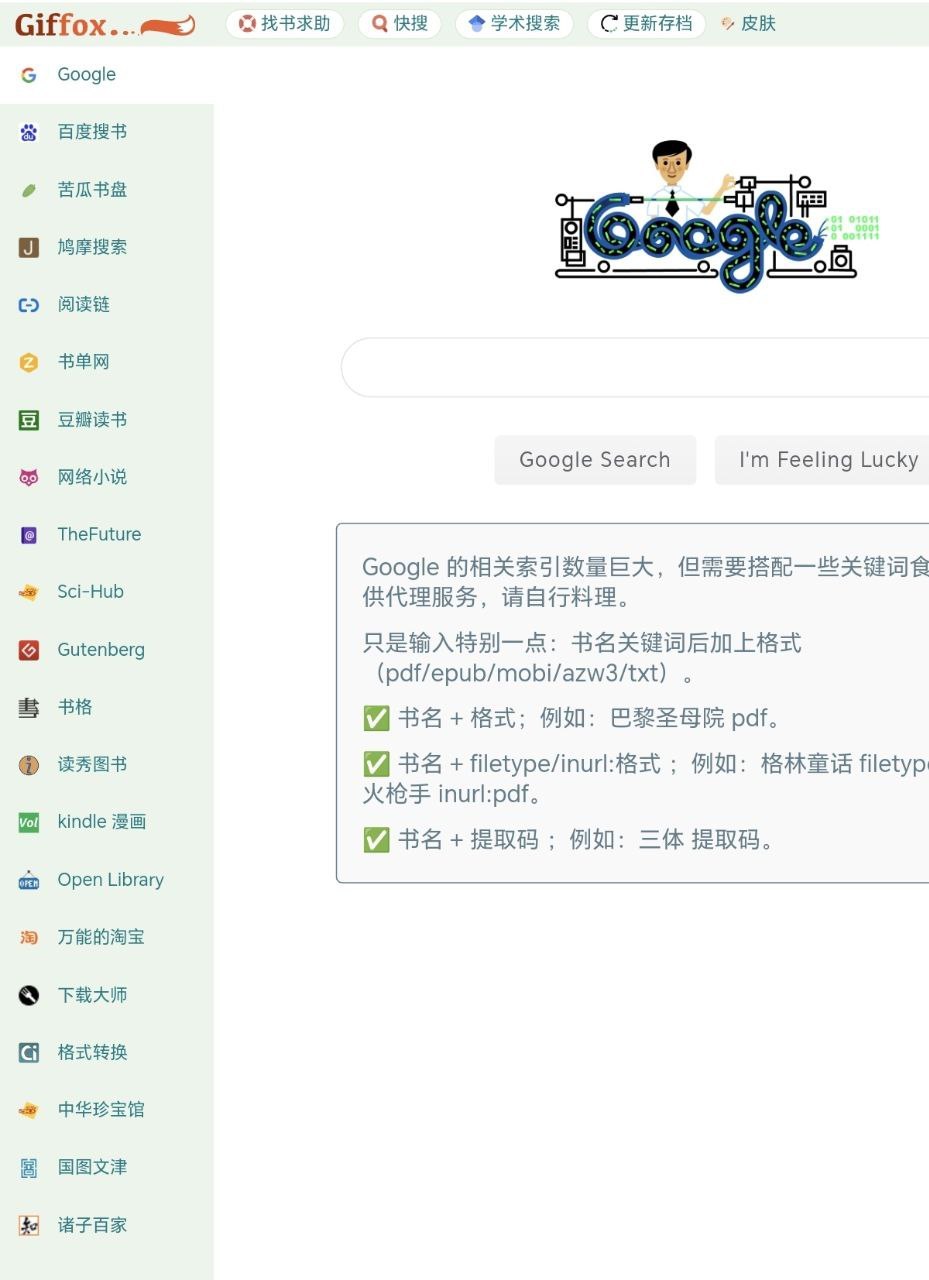Open 万能的淘宝 sidebar entry
Image resolution: width=929 pixels, height=1280 pixels.
[107, 937]
